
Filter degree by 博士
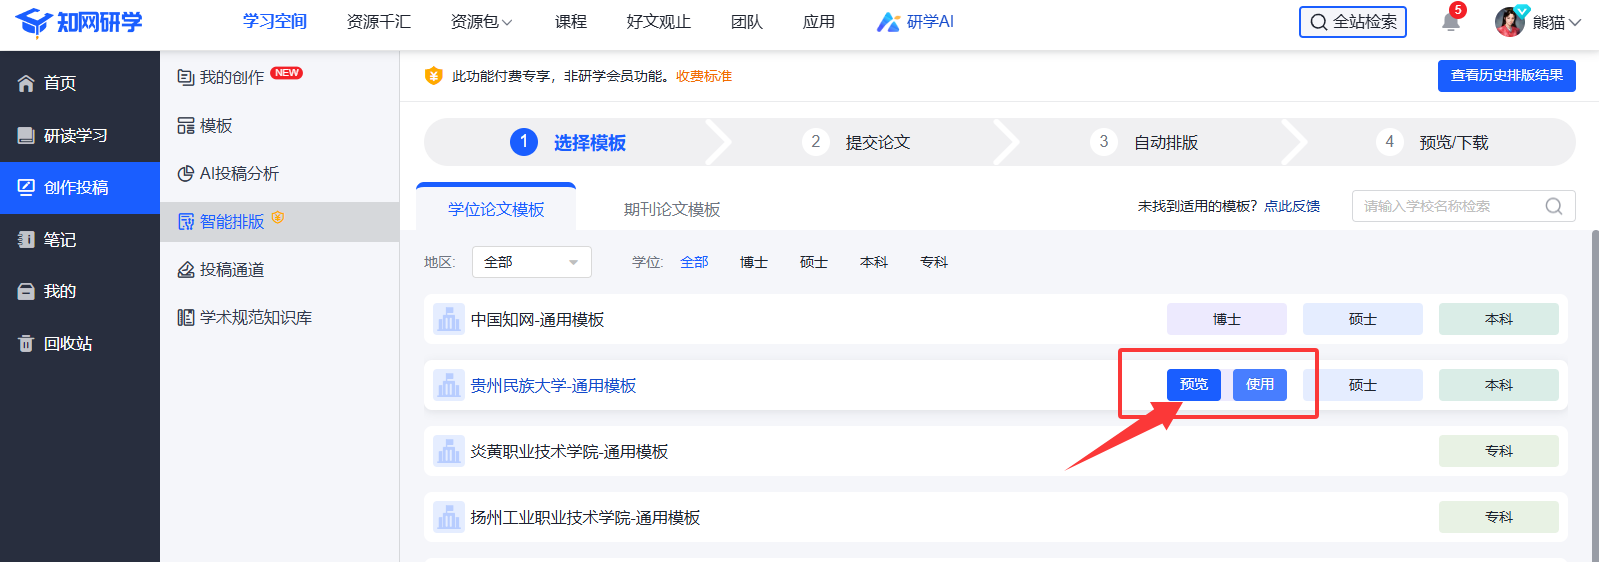(x=753, y=262)
